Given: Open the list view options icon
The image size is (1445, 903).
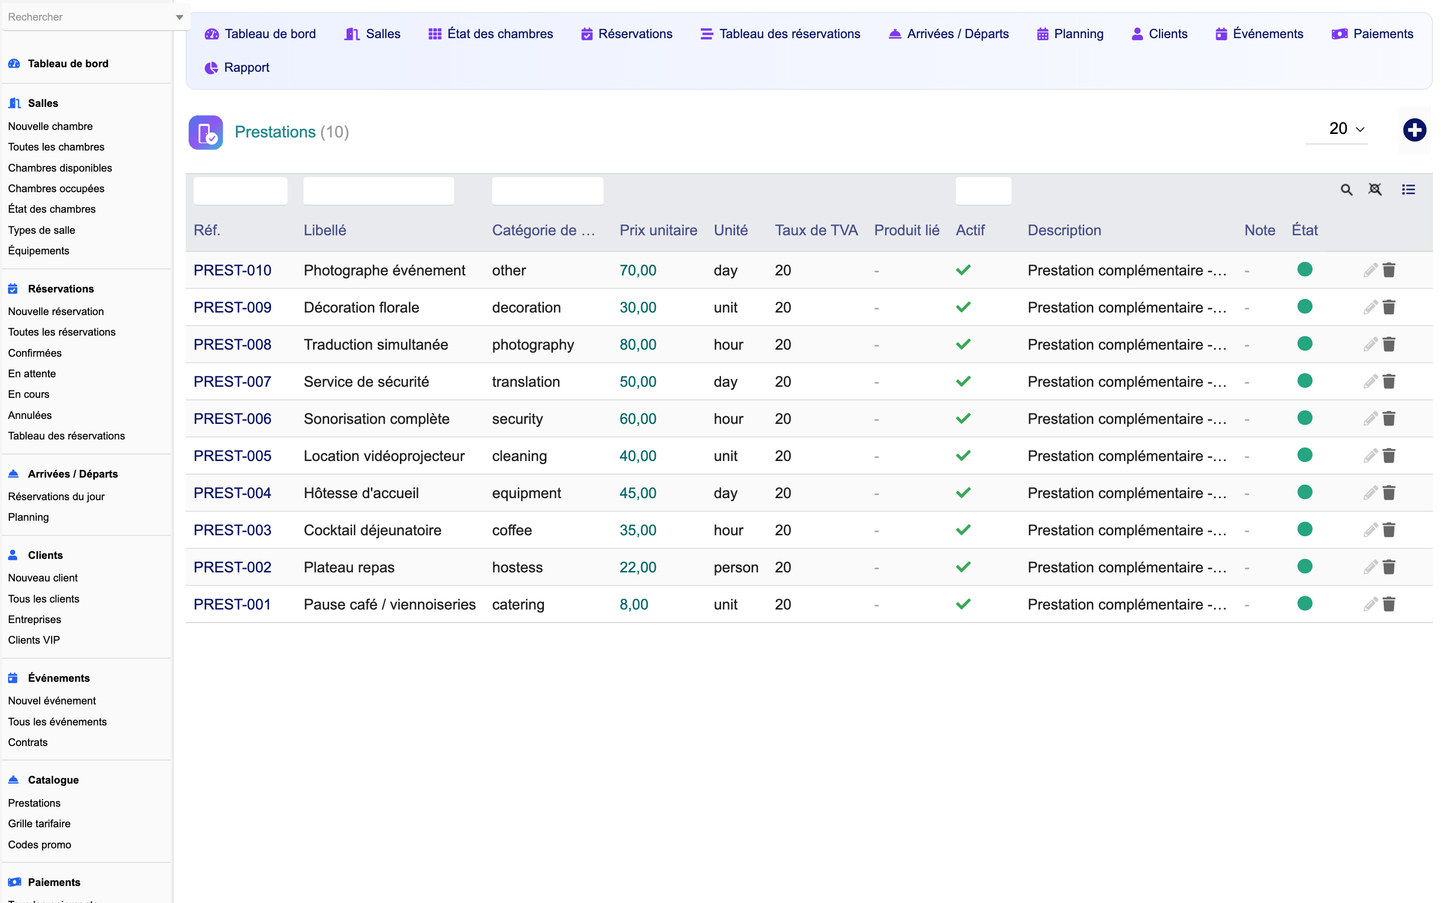Looking at the screenshot, I should [x=1408, y=190].
